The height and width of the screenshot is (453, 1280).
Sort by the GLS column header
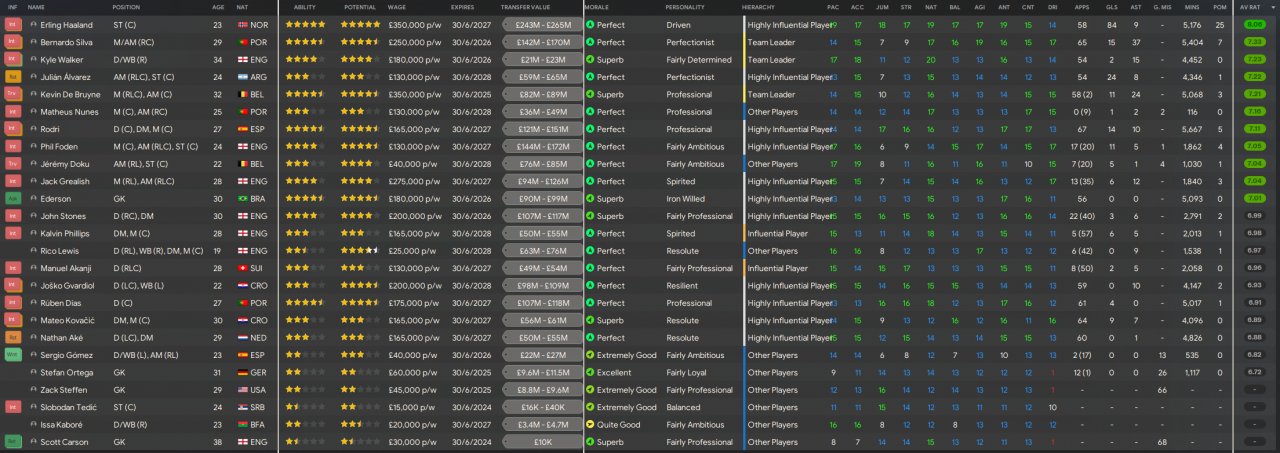click(x=1112, y=7)
